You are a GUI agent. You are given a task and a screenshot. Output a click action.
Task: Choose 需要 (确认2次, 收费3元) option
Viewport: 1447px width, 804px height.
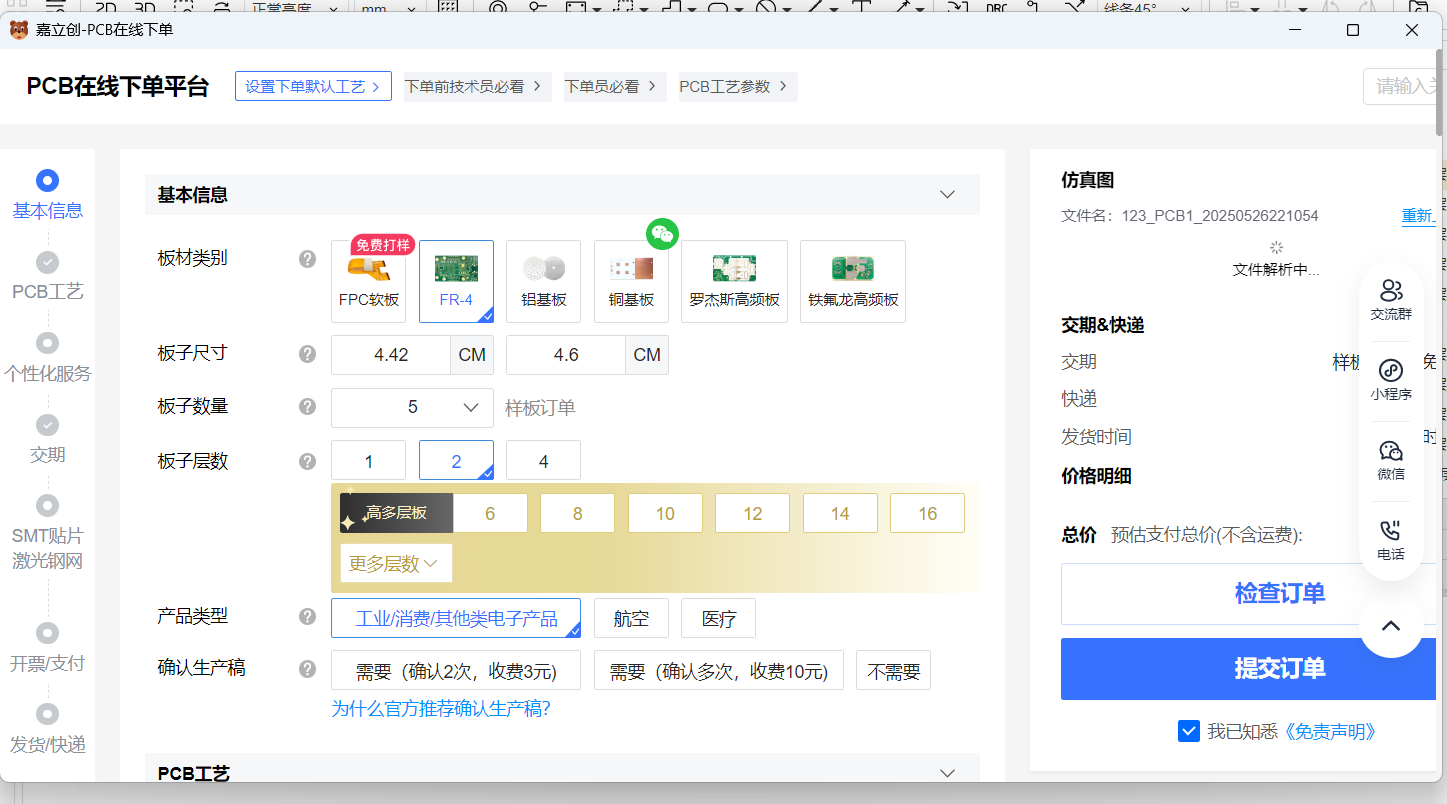(x=456, y=670)
